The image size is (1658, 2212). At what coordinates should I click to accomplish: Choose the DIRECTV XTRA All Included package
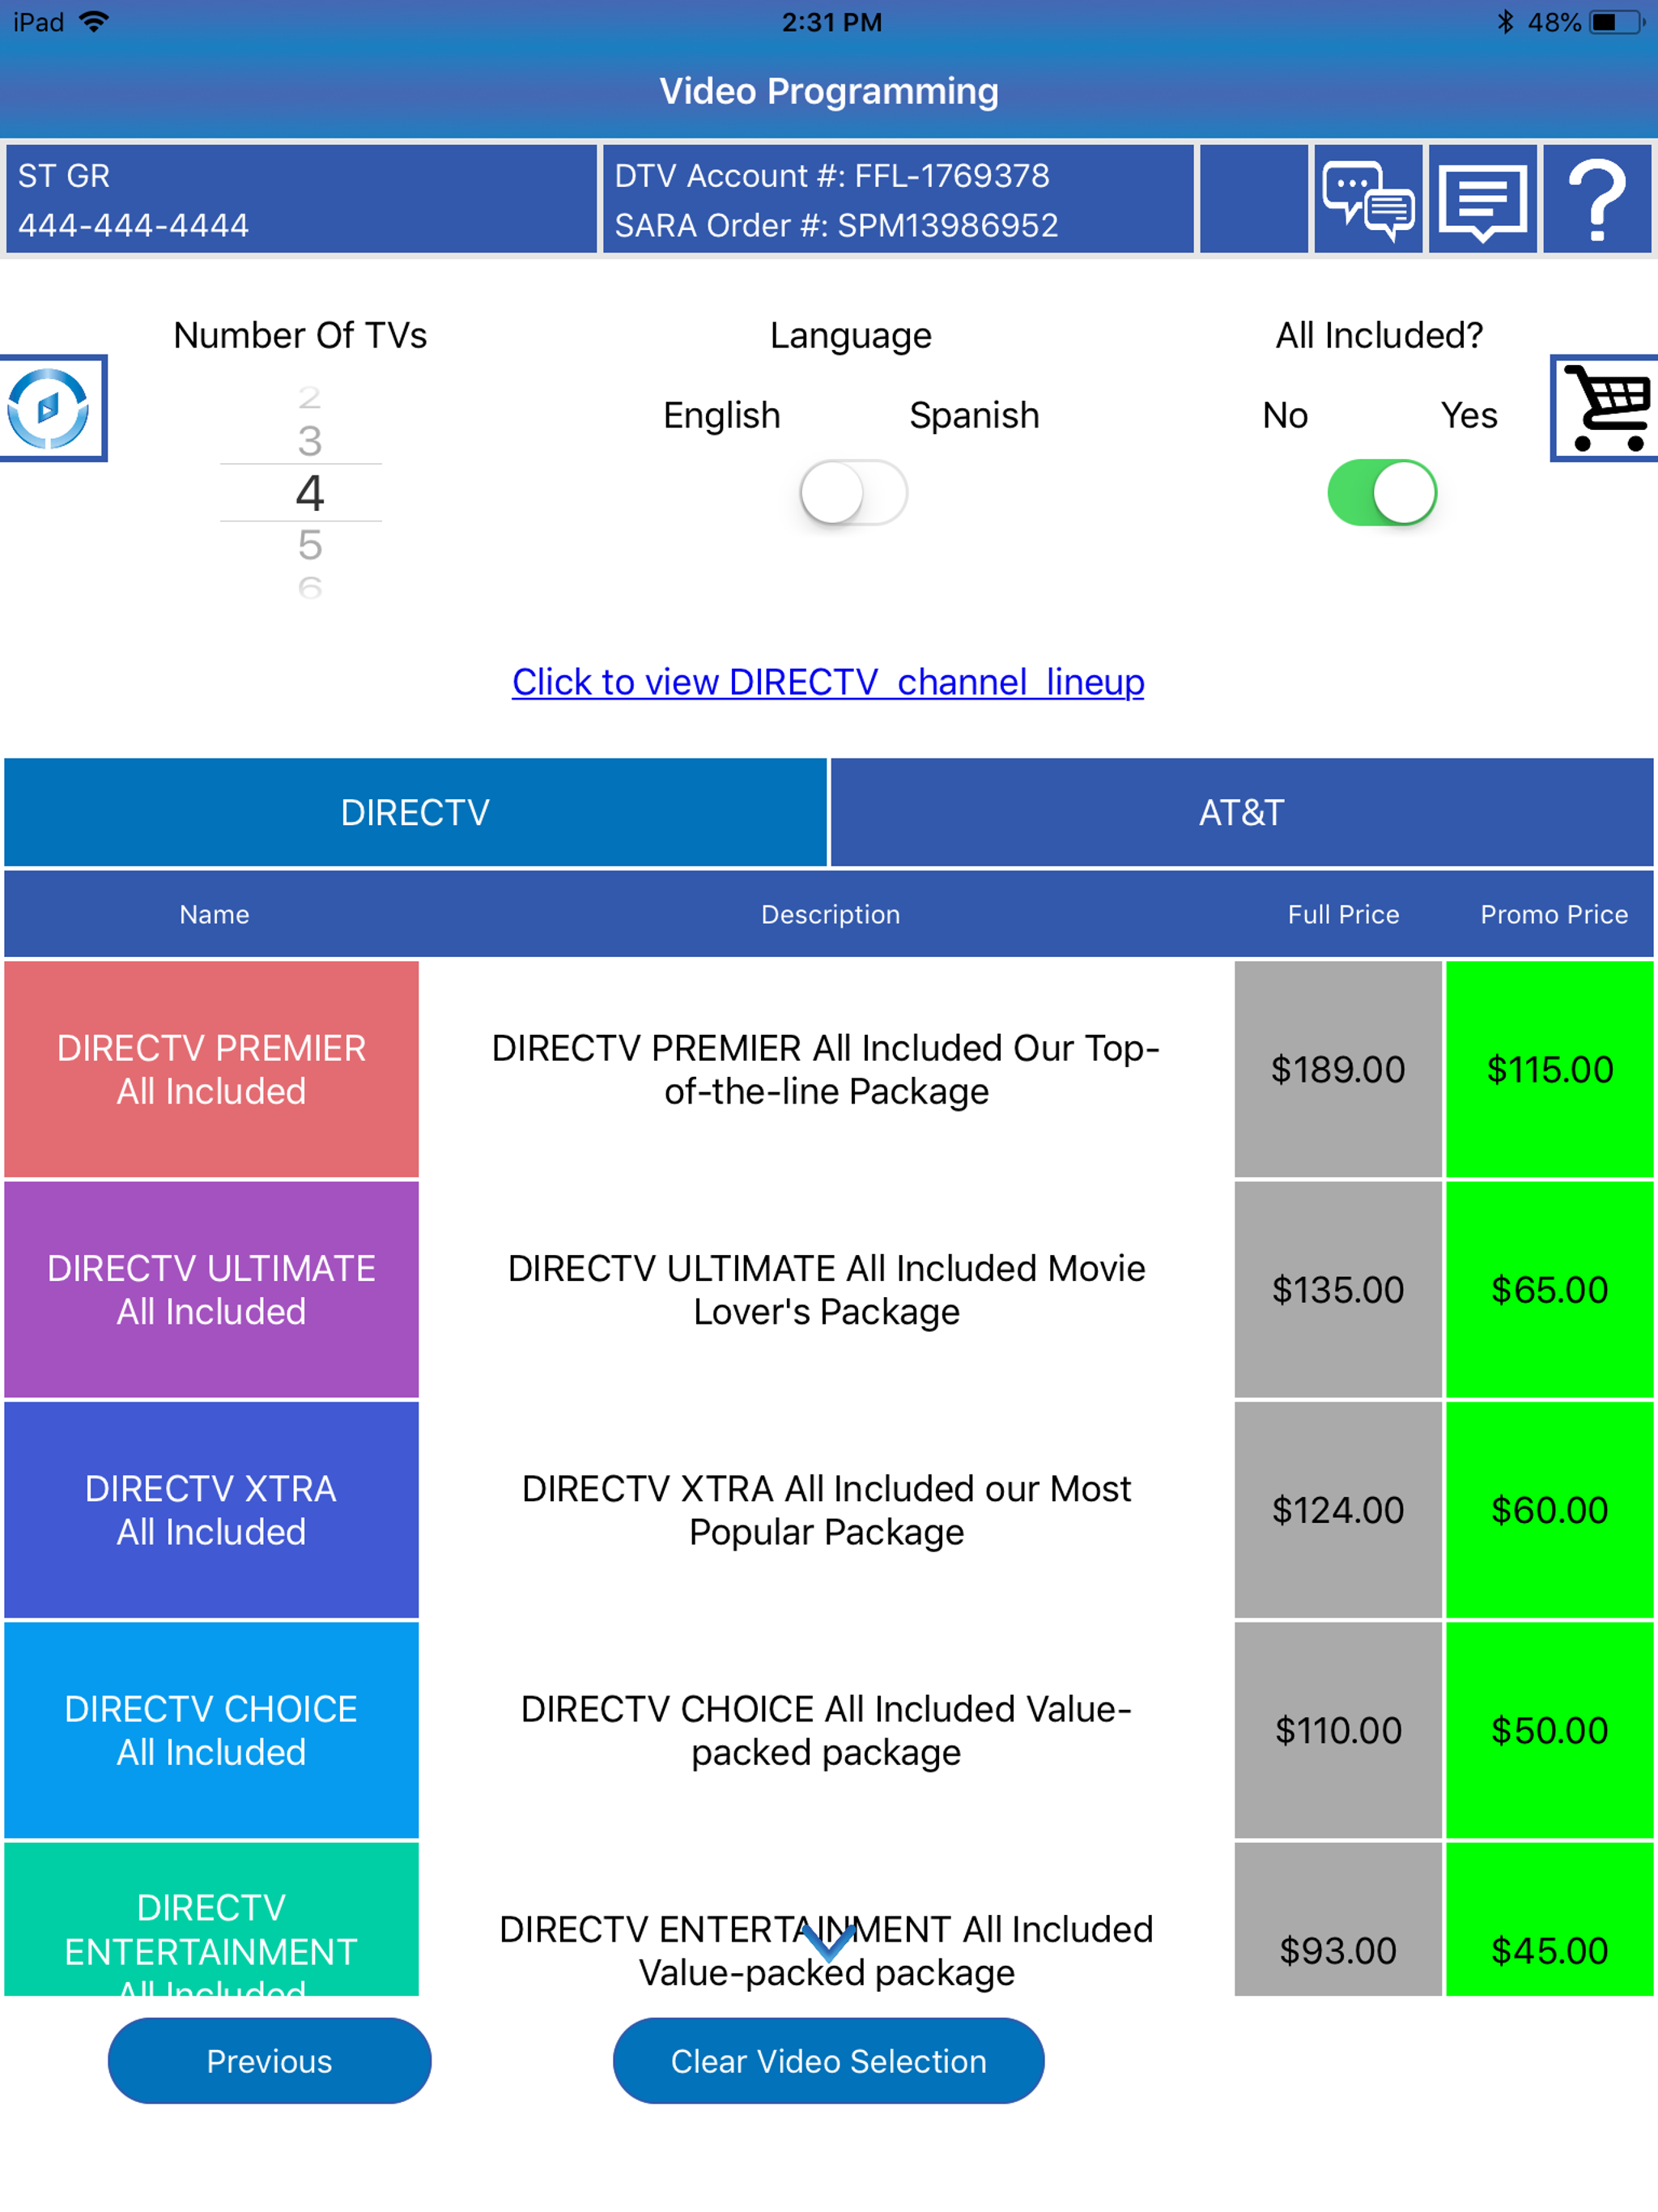pos(211,1509)
